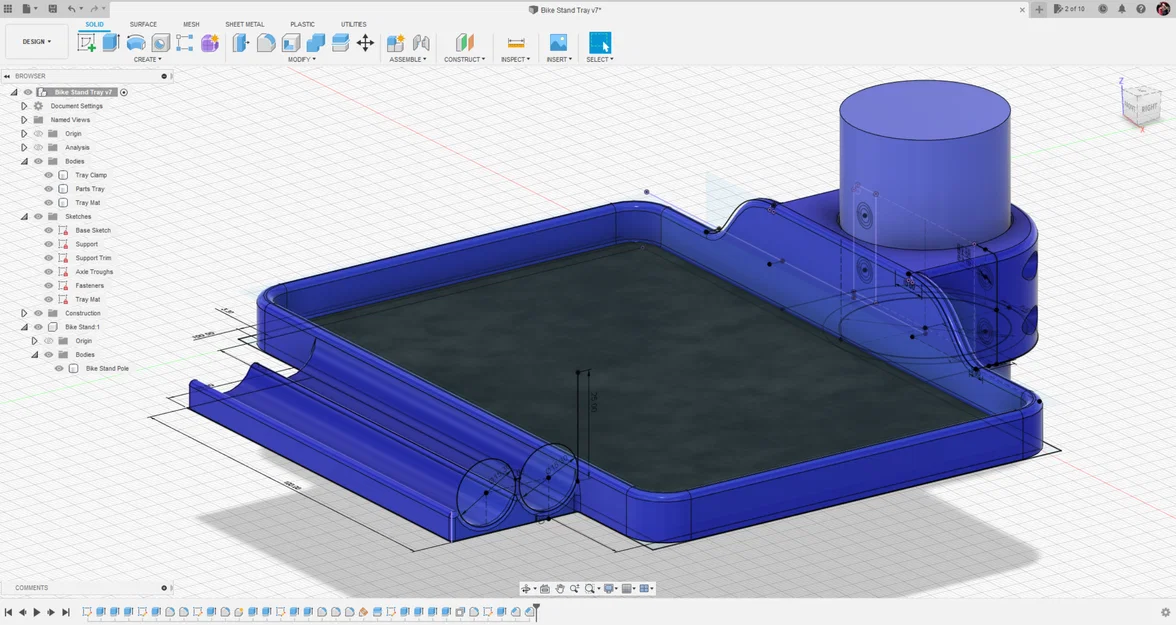Expand the Document Settings node
This screenshot has height=625, width=1176.
(24, 106)
